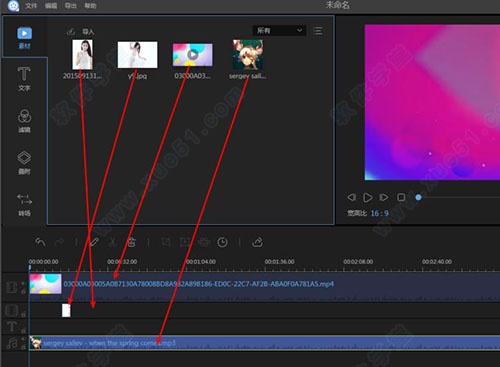The image size is (500, 367).
Task: Click the 00:02:08.00 mark on the ruler
Action: [358, 262]
